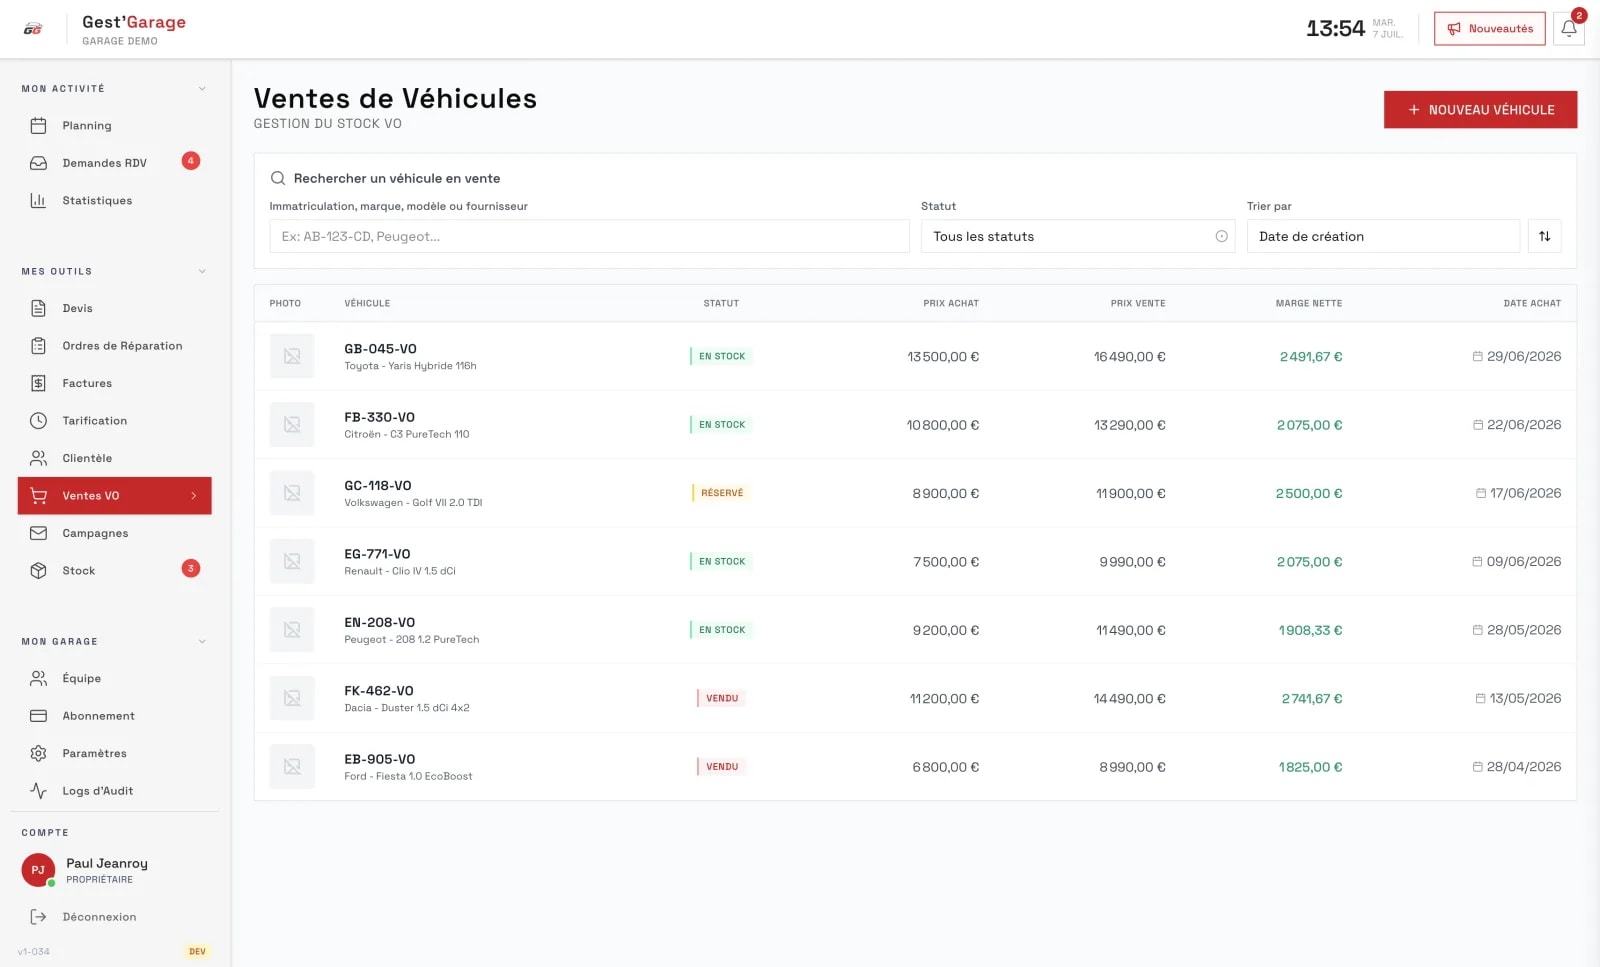Click the Statistiques bar chart icon
This screenshot has height=967, width=1600.
[x=38, y=201]
